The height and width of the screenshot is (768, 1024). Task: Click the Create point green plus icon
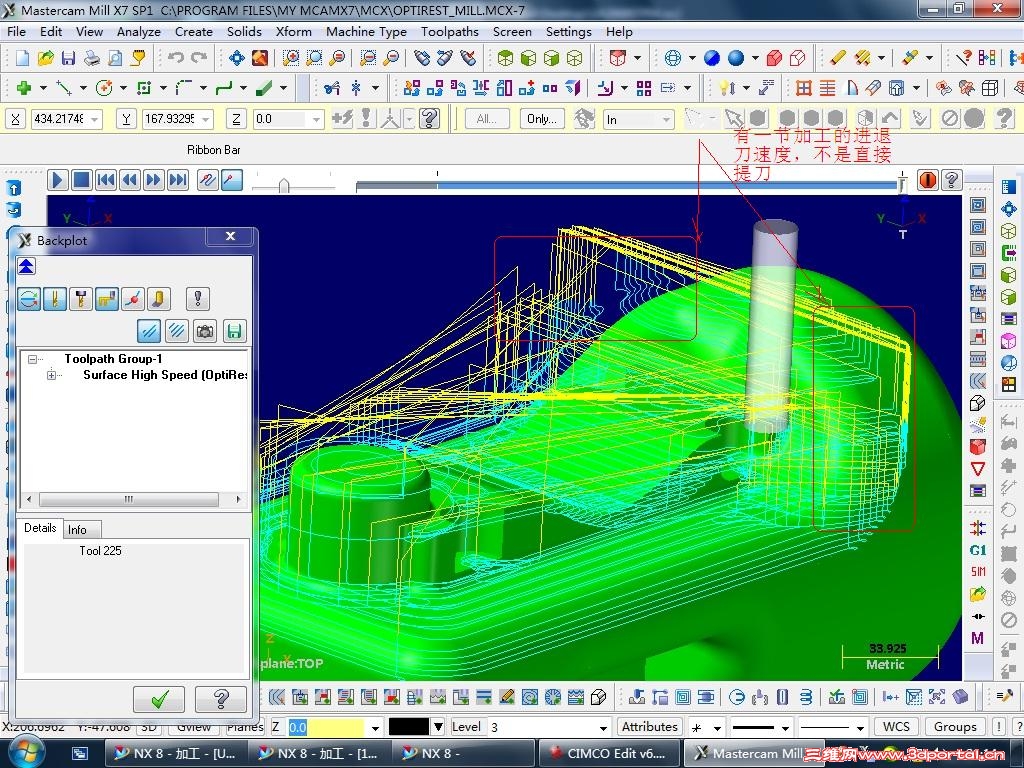coord(24,88)
